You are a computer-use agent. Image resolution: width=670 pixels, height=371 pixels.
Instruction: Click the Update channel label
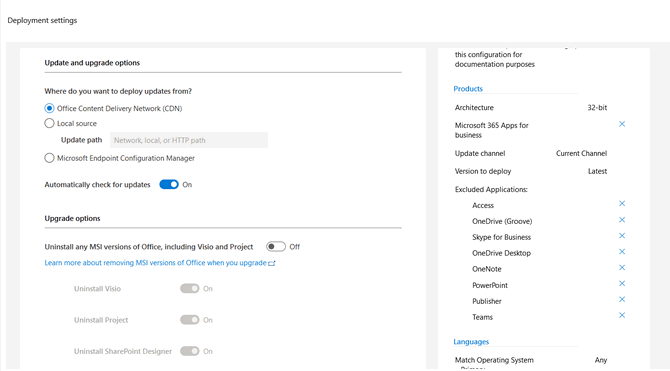coord(480,153)
